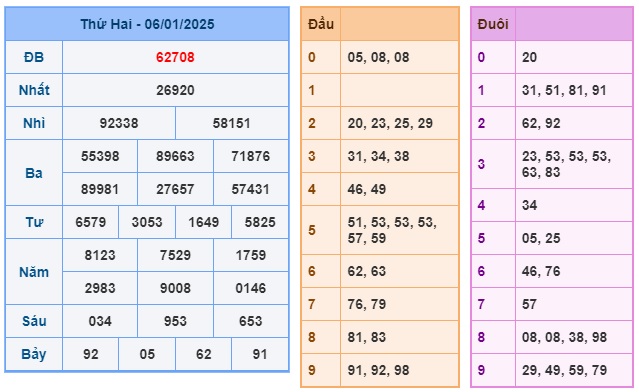Click second prize number 58151
Screen dimensions: 639x392
click(231, 123)
